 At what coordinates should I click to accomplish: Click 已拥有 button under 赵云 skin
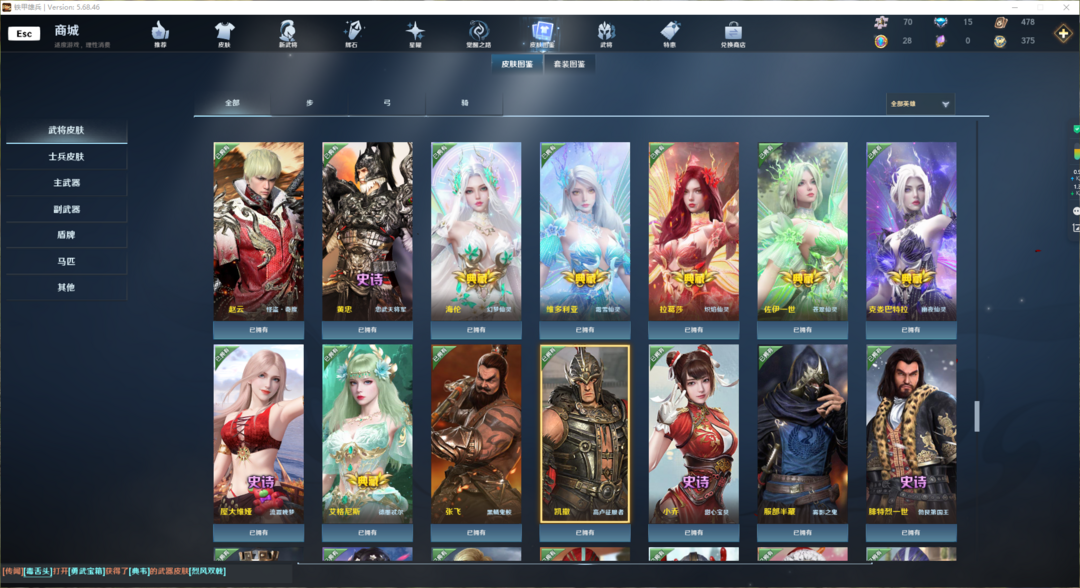(x=258, y=330)
